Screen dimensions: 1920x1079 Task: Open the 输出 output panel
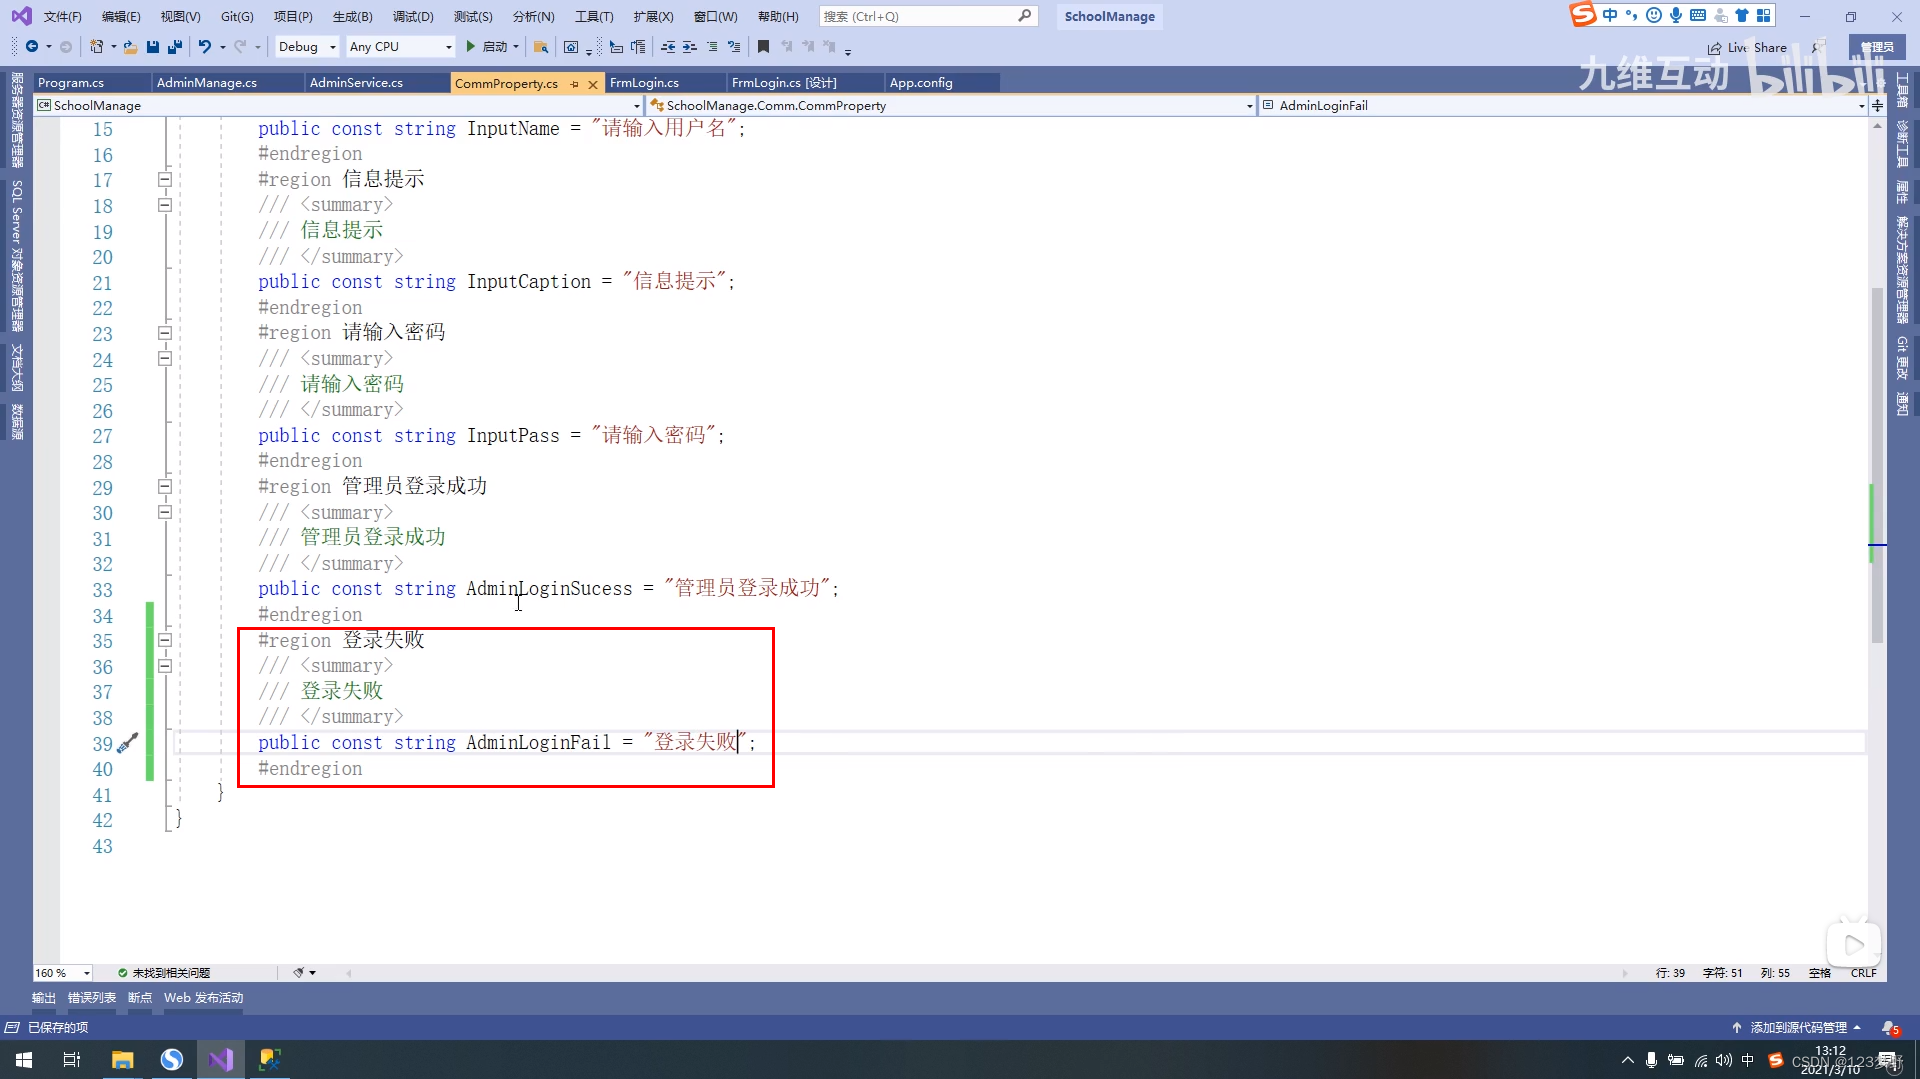click(44, 997)
